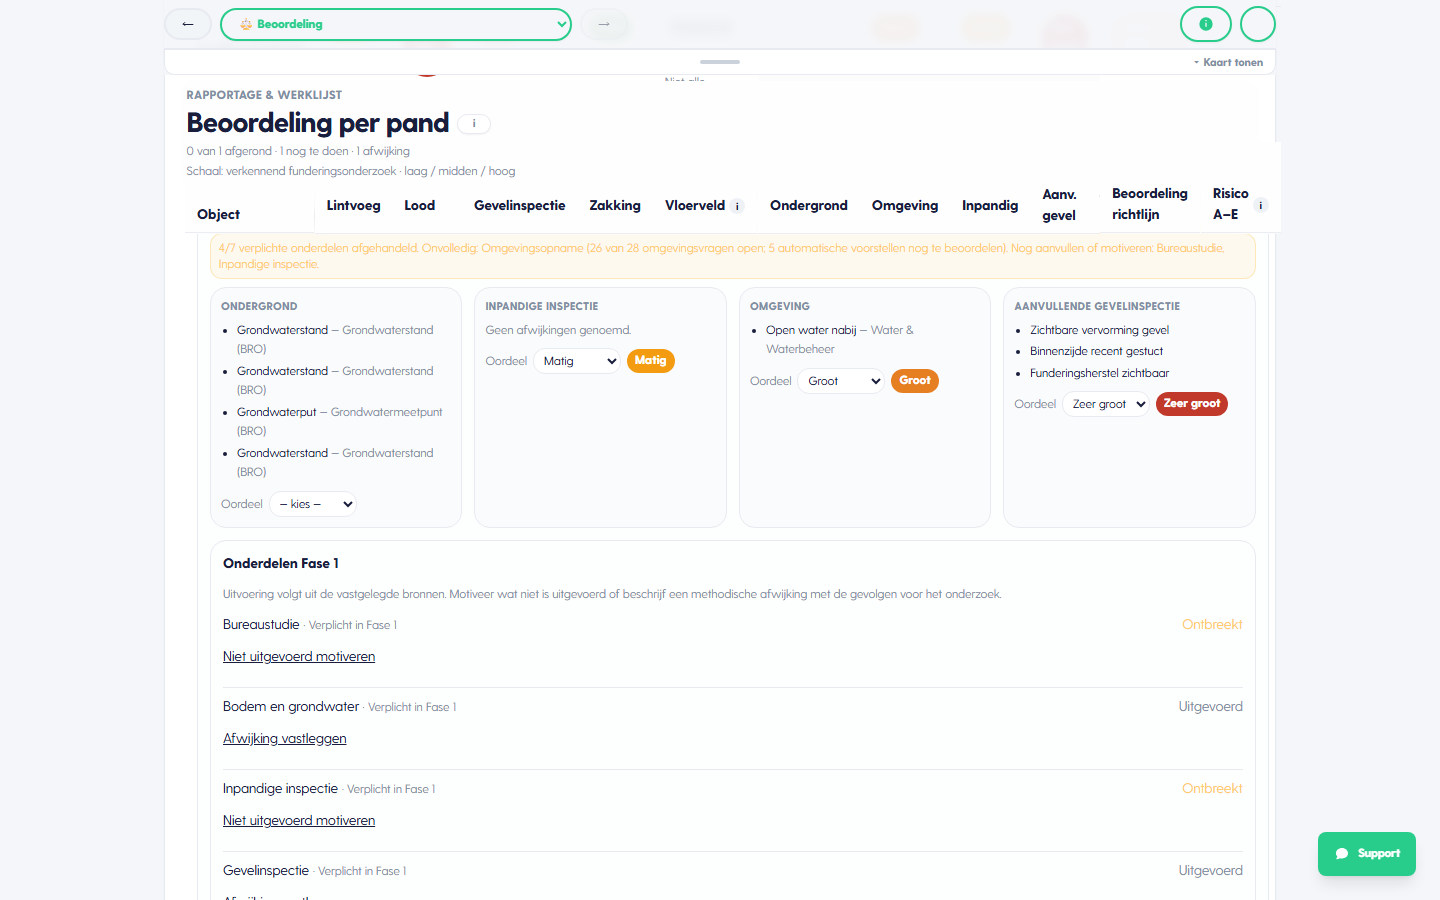This screenshot has height=900, width=1440.
Task: Show info for the Risico A–E column
Action: [1261, 205]
